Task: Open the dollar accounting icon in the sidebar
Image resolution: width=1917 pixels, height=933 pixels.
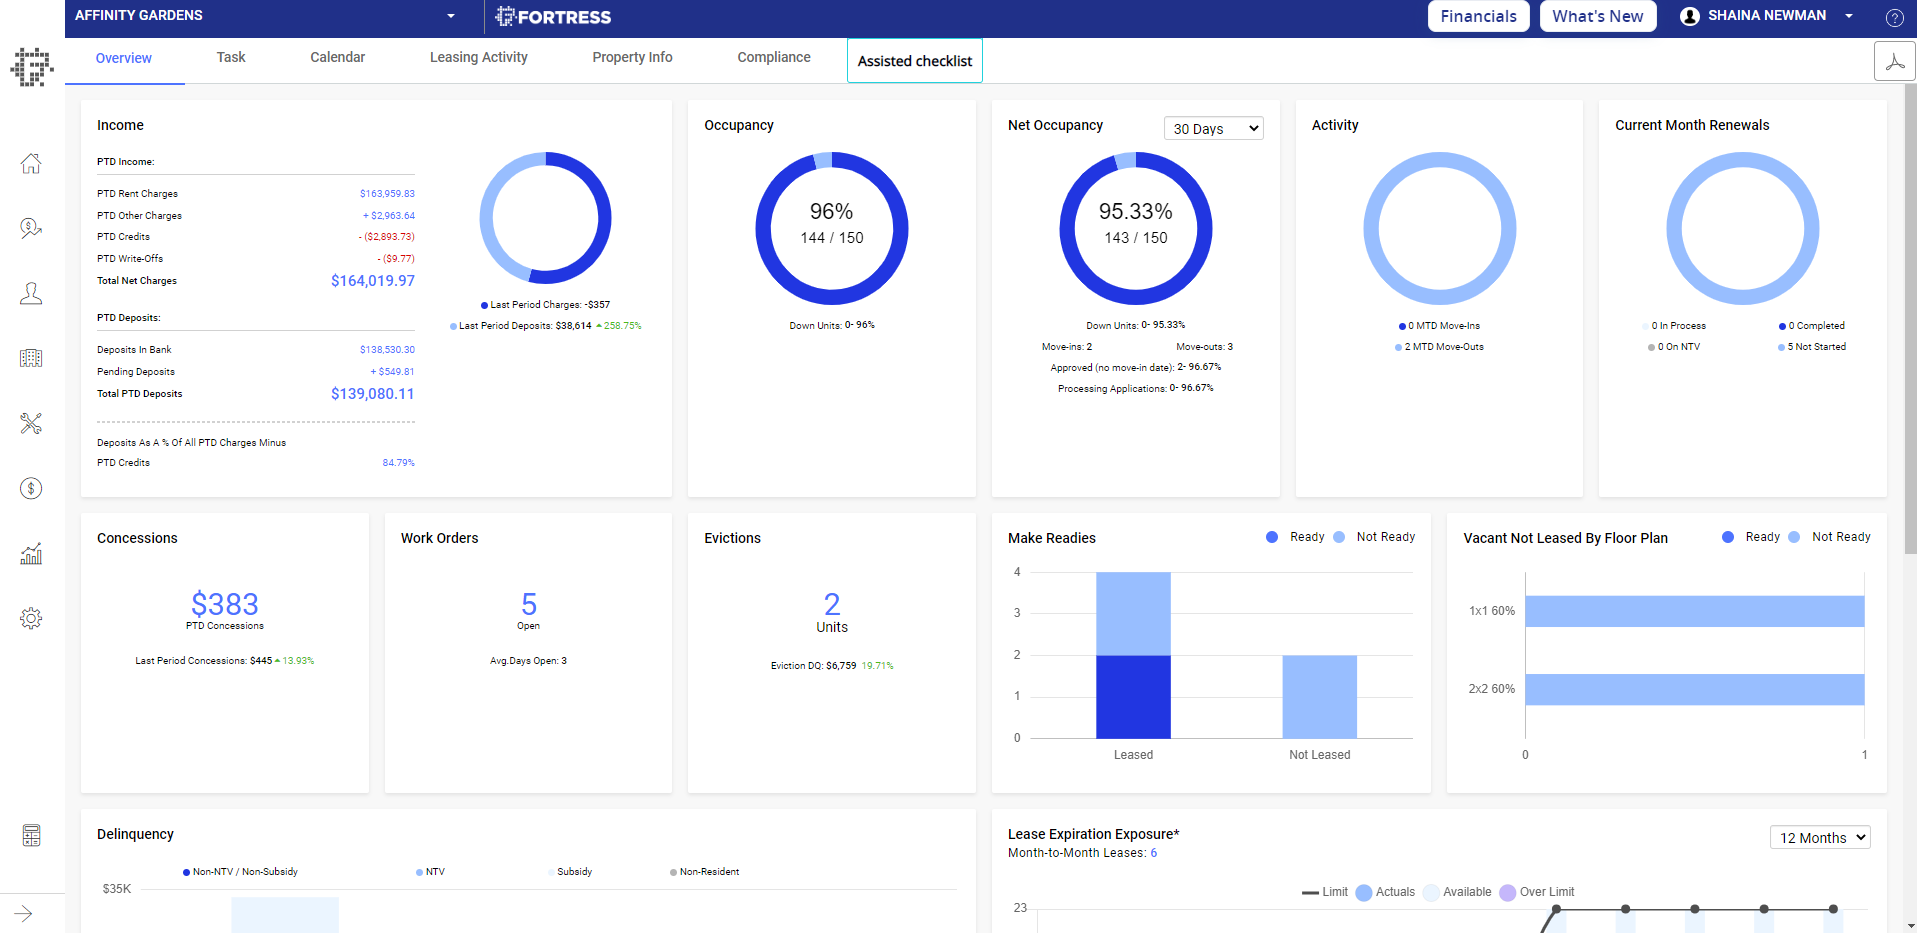Action: 31,488
